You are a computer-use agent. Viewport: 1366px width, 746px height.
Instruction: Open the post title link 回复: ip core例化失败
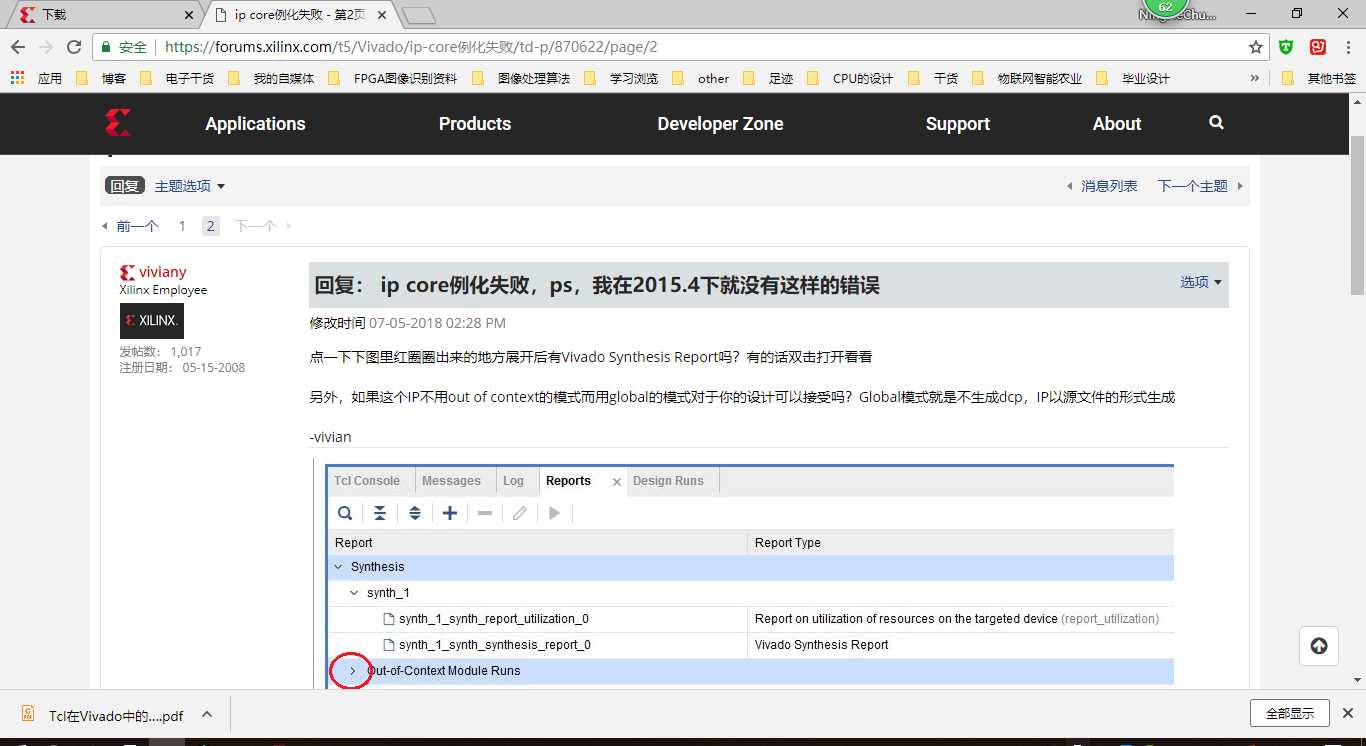coord(597,286)
